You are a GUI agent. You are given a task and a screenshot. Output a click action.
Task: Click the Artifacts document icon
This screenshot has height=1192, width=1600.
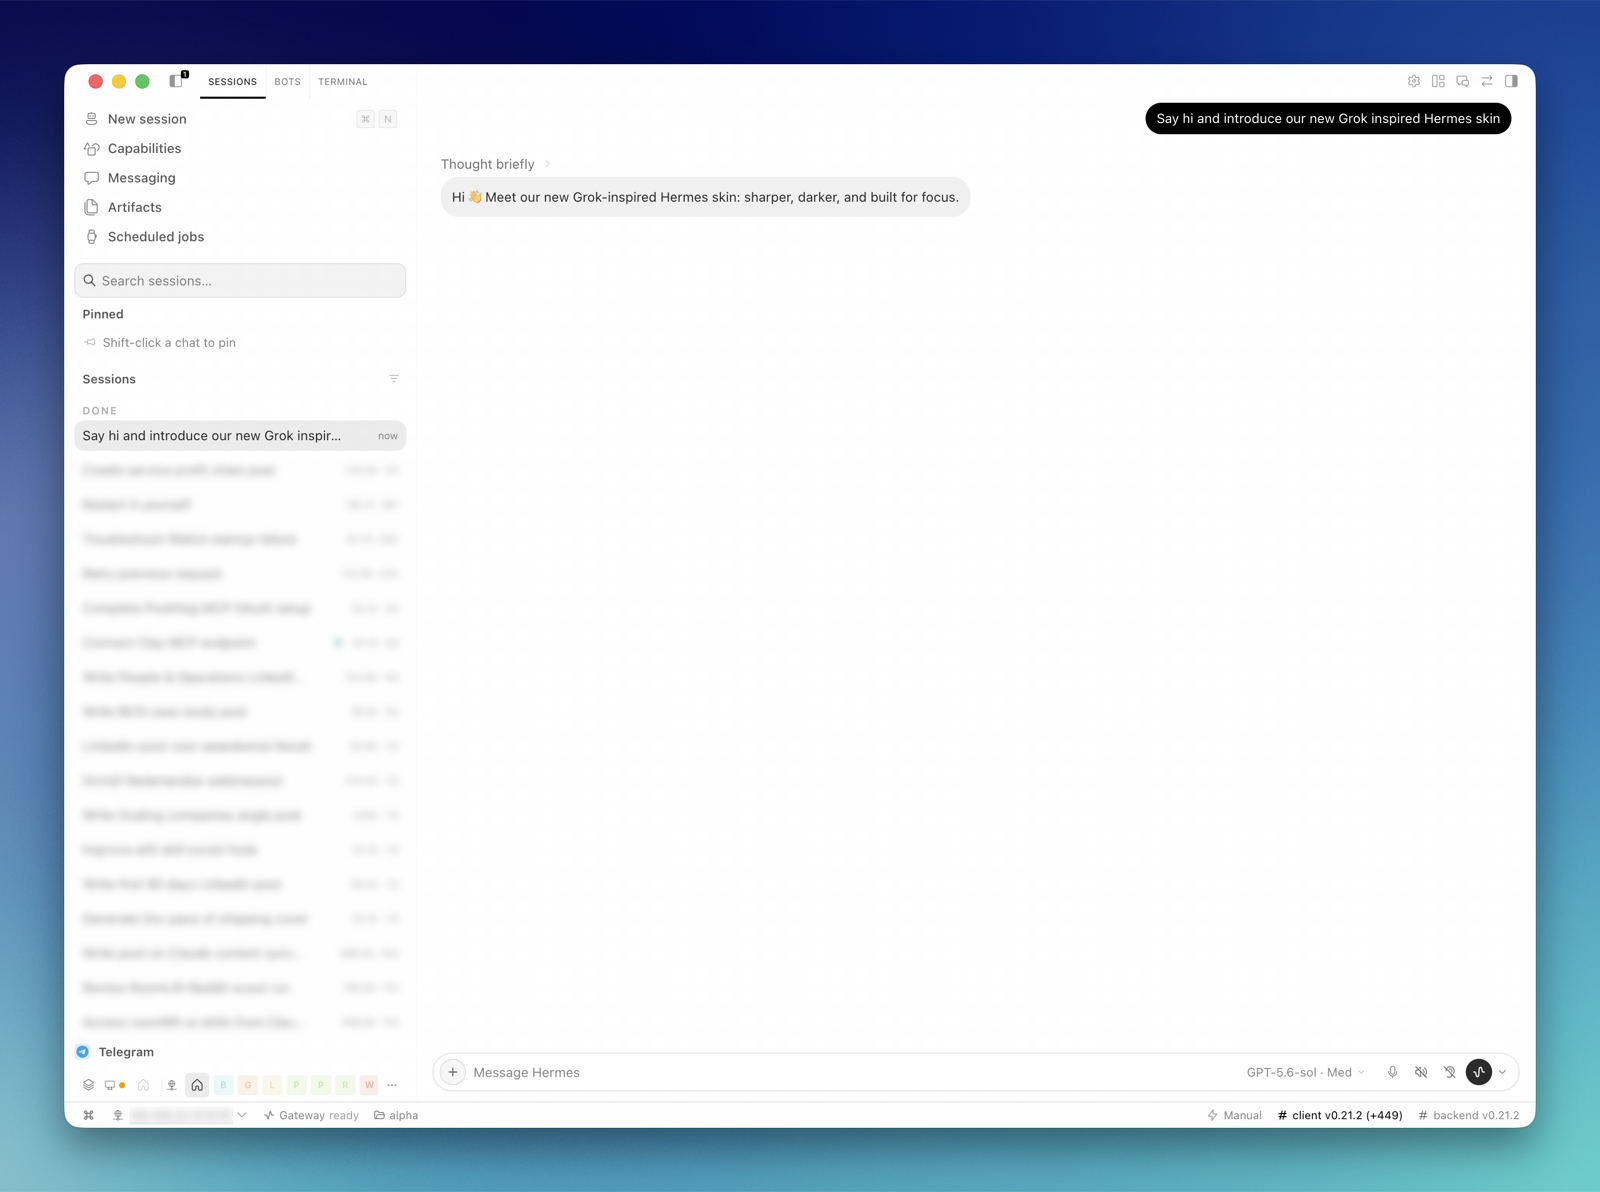[91, 207]
